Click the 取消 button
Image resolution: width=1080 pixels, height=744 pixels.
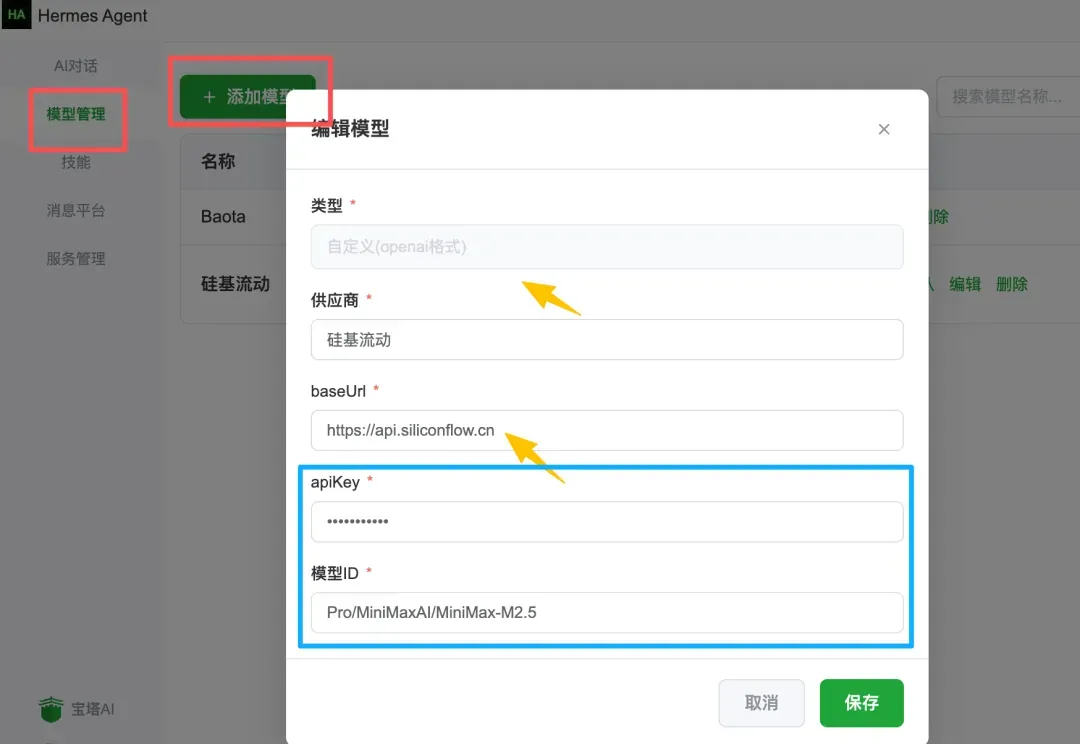[x=761, y=703]
